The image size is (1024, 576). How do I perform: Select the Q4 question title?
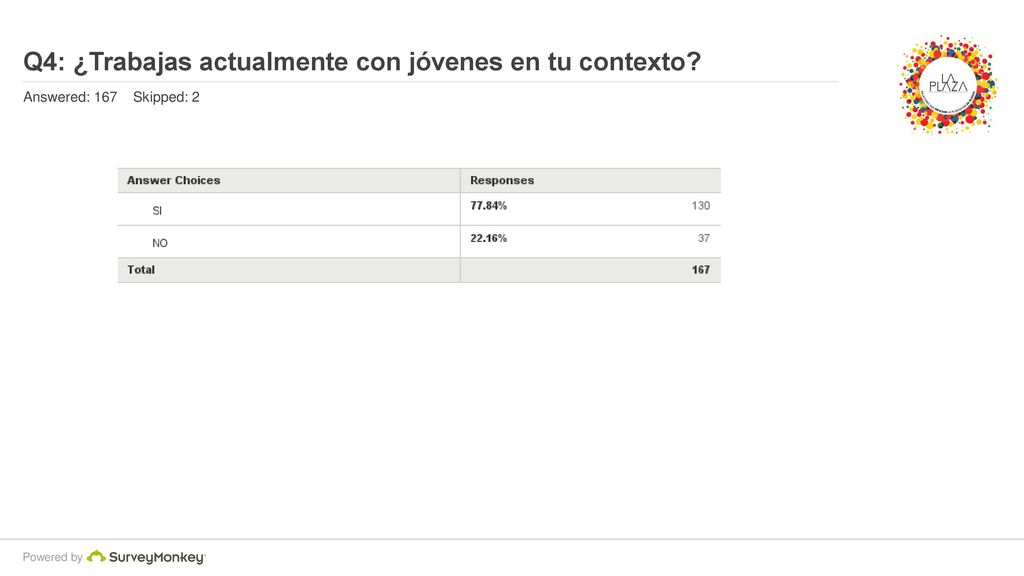click(x=362, y=62)
